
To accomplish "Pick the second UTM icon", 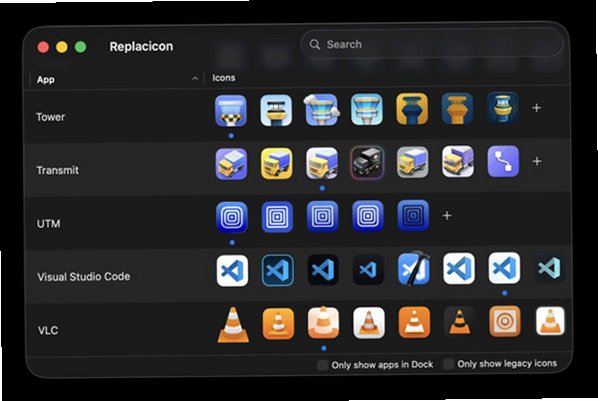I will pyautogui.click(x=277, y=217).
